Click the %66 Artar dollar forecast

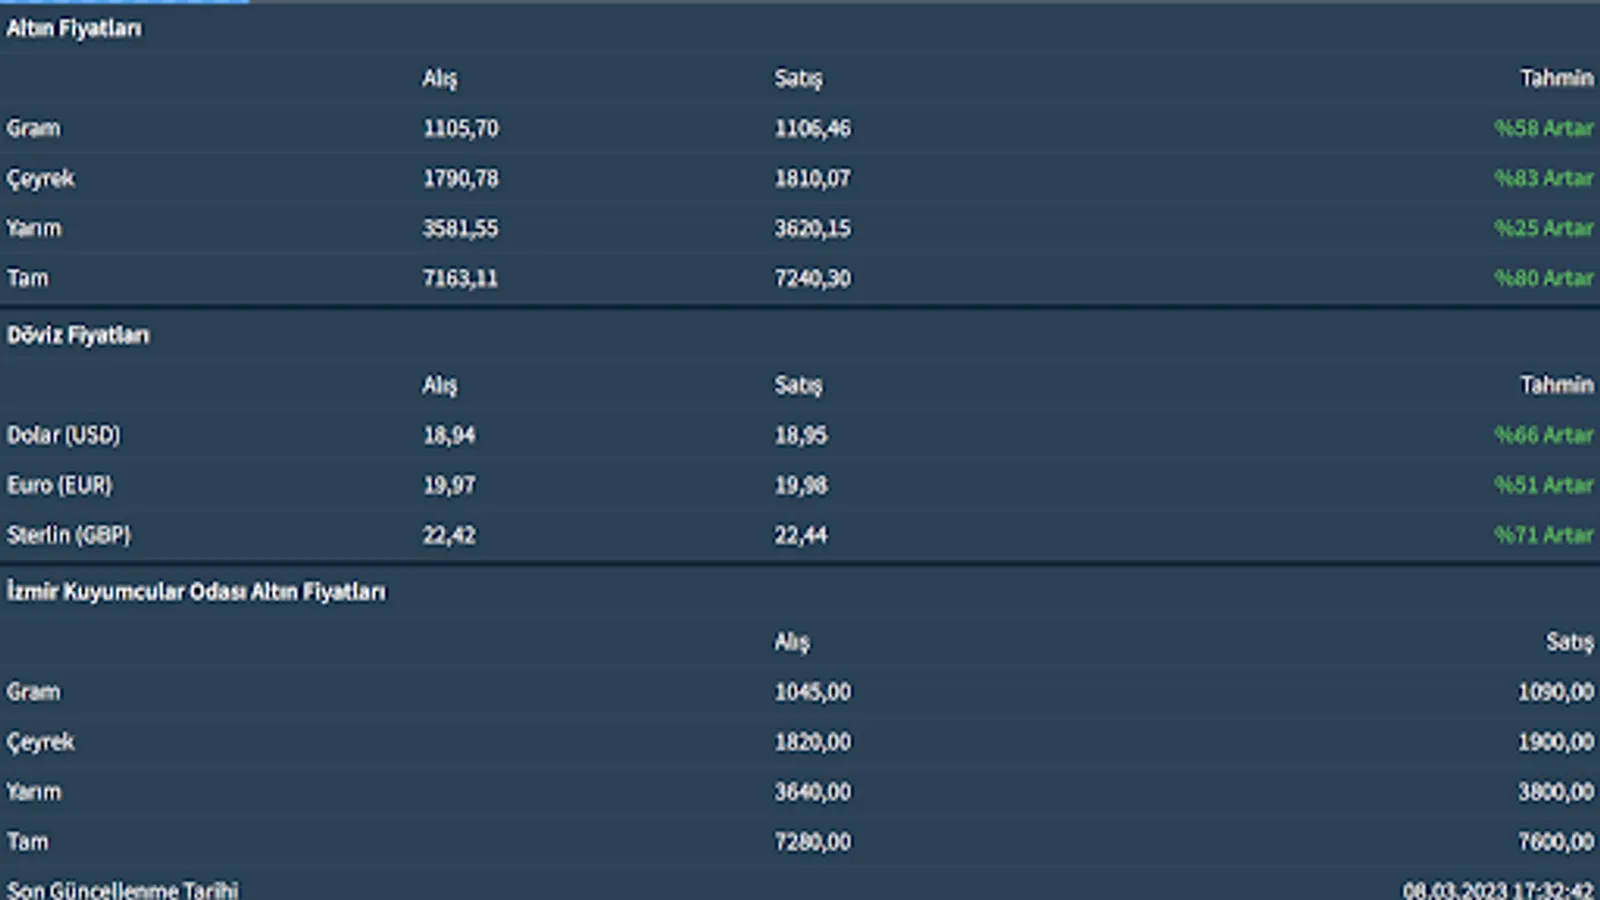coord(1543,435)
